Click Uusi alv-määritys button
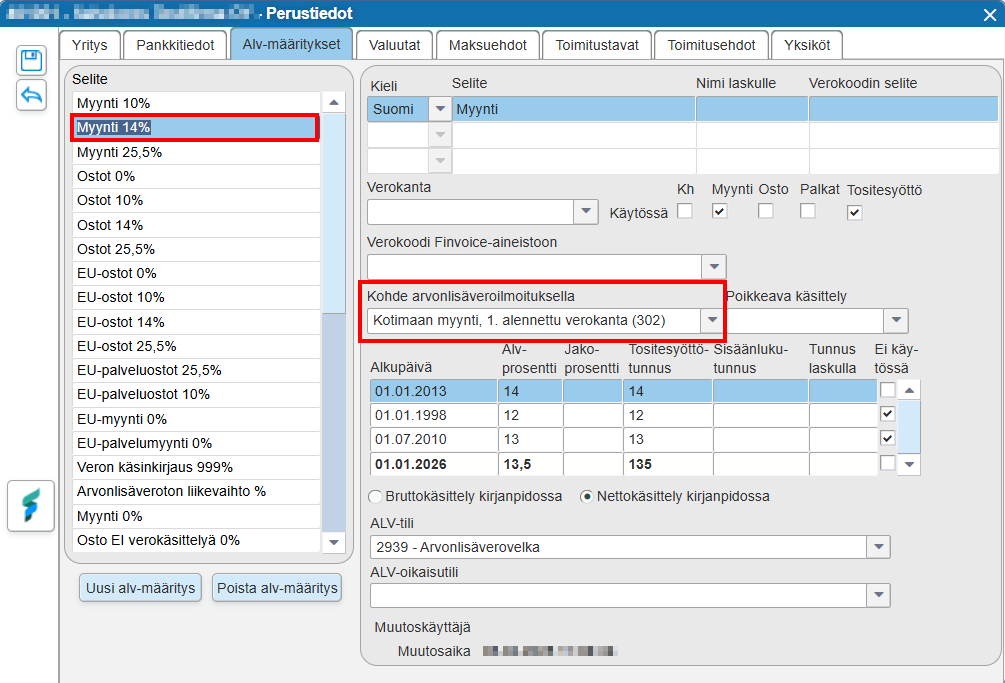Screen dimensions: 1005x683 (140, 588)
